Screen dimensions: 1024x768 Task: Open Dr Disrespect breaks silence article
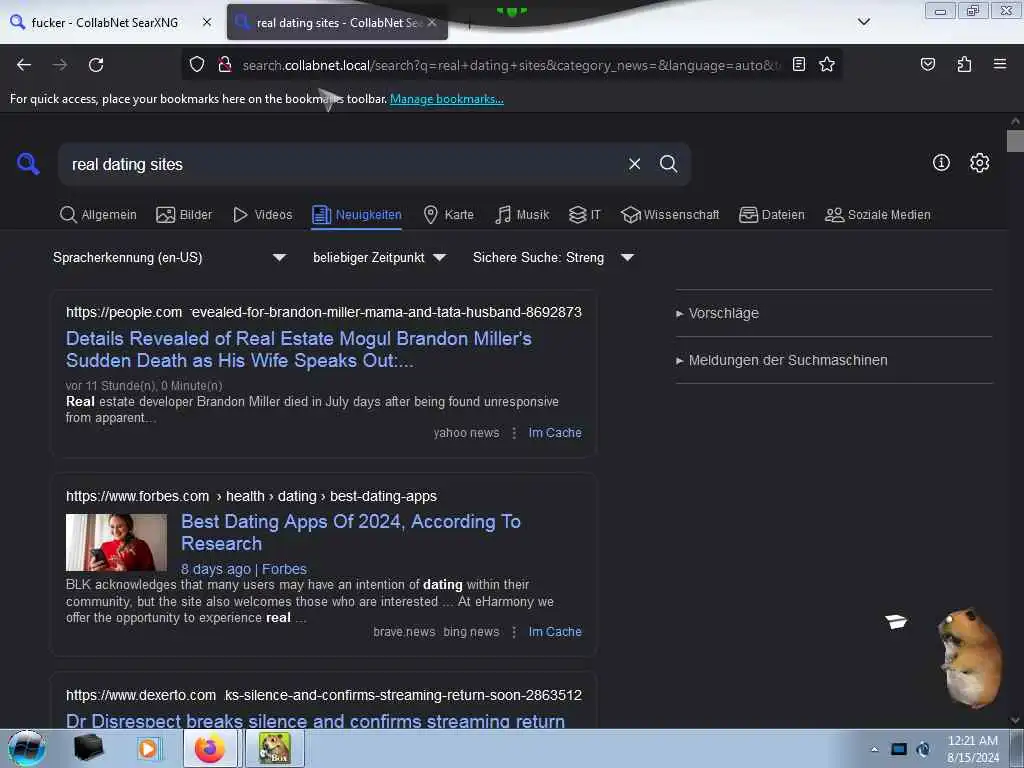tap(315, 720)
